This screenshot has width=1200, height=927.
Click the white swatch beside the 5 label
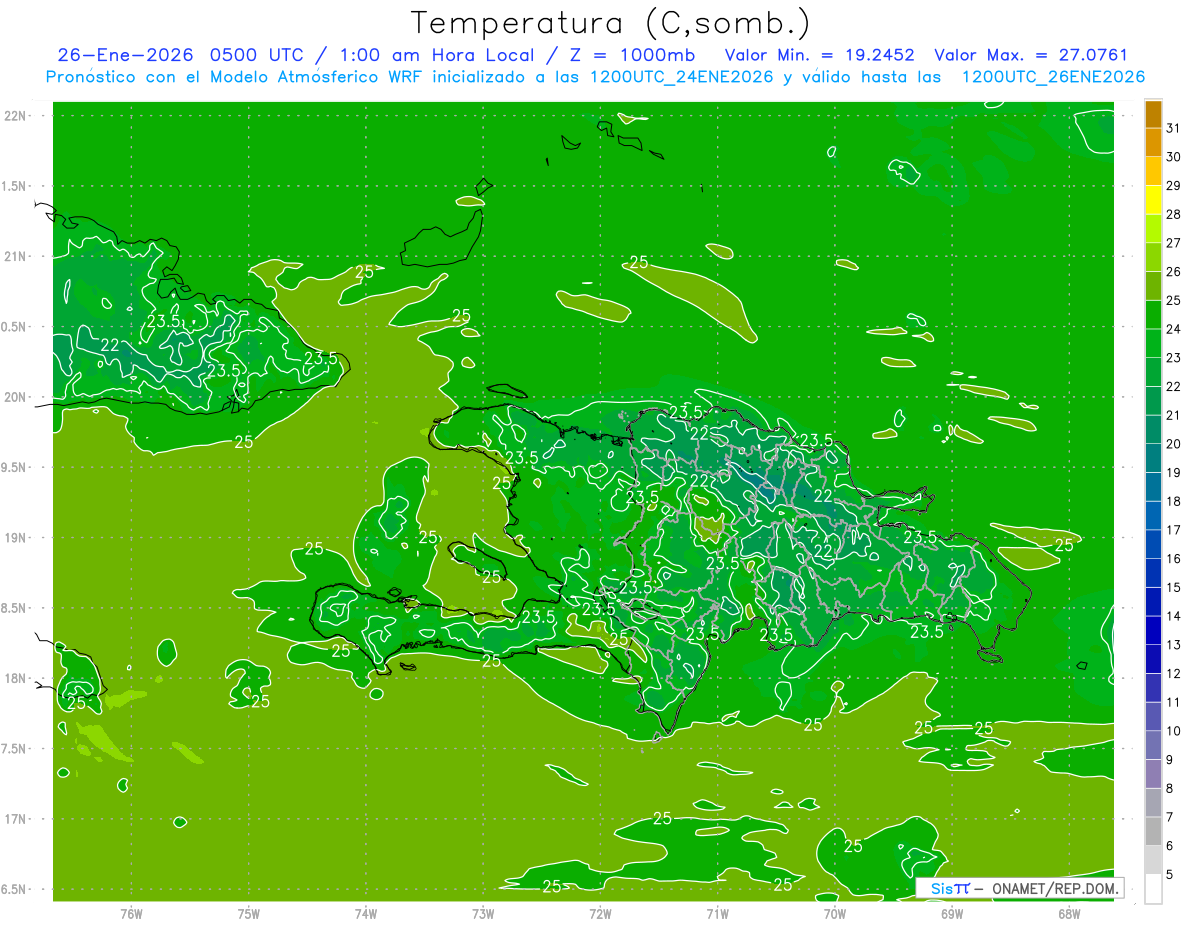(x=1153, y=889)
